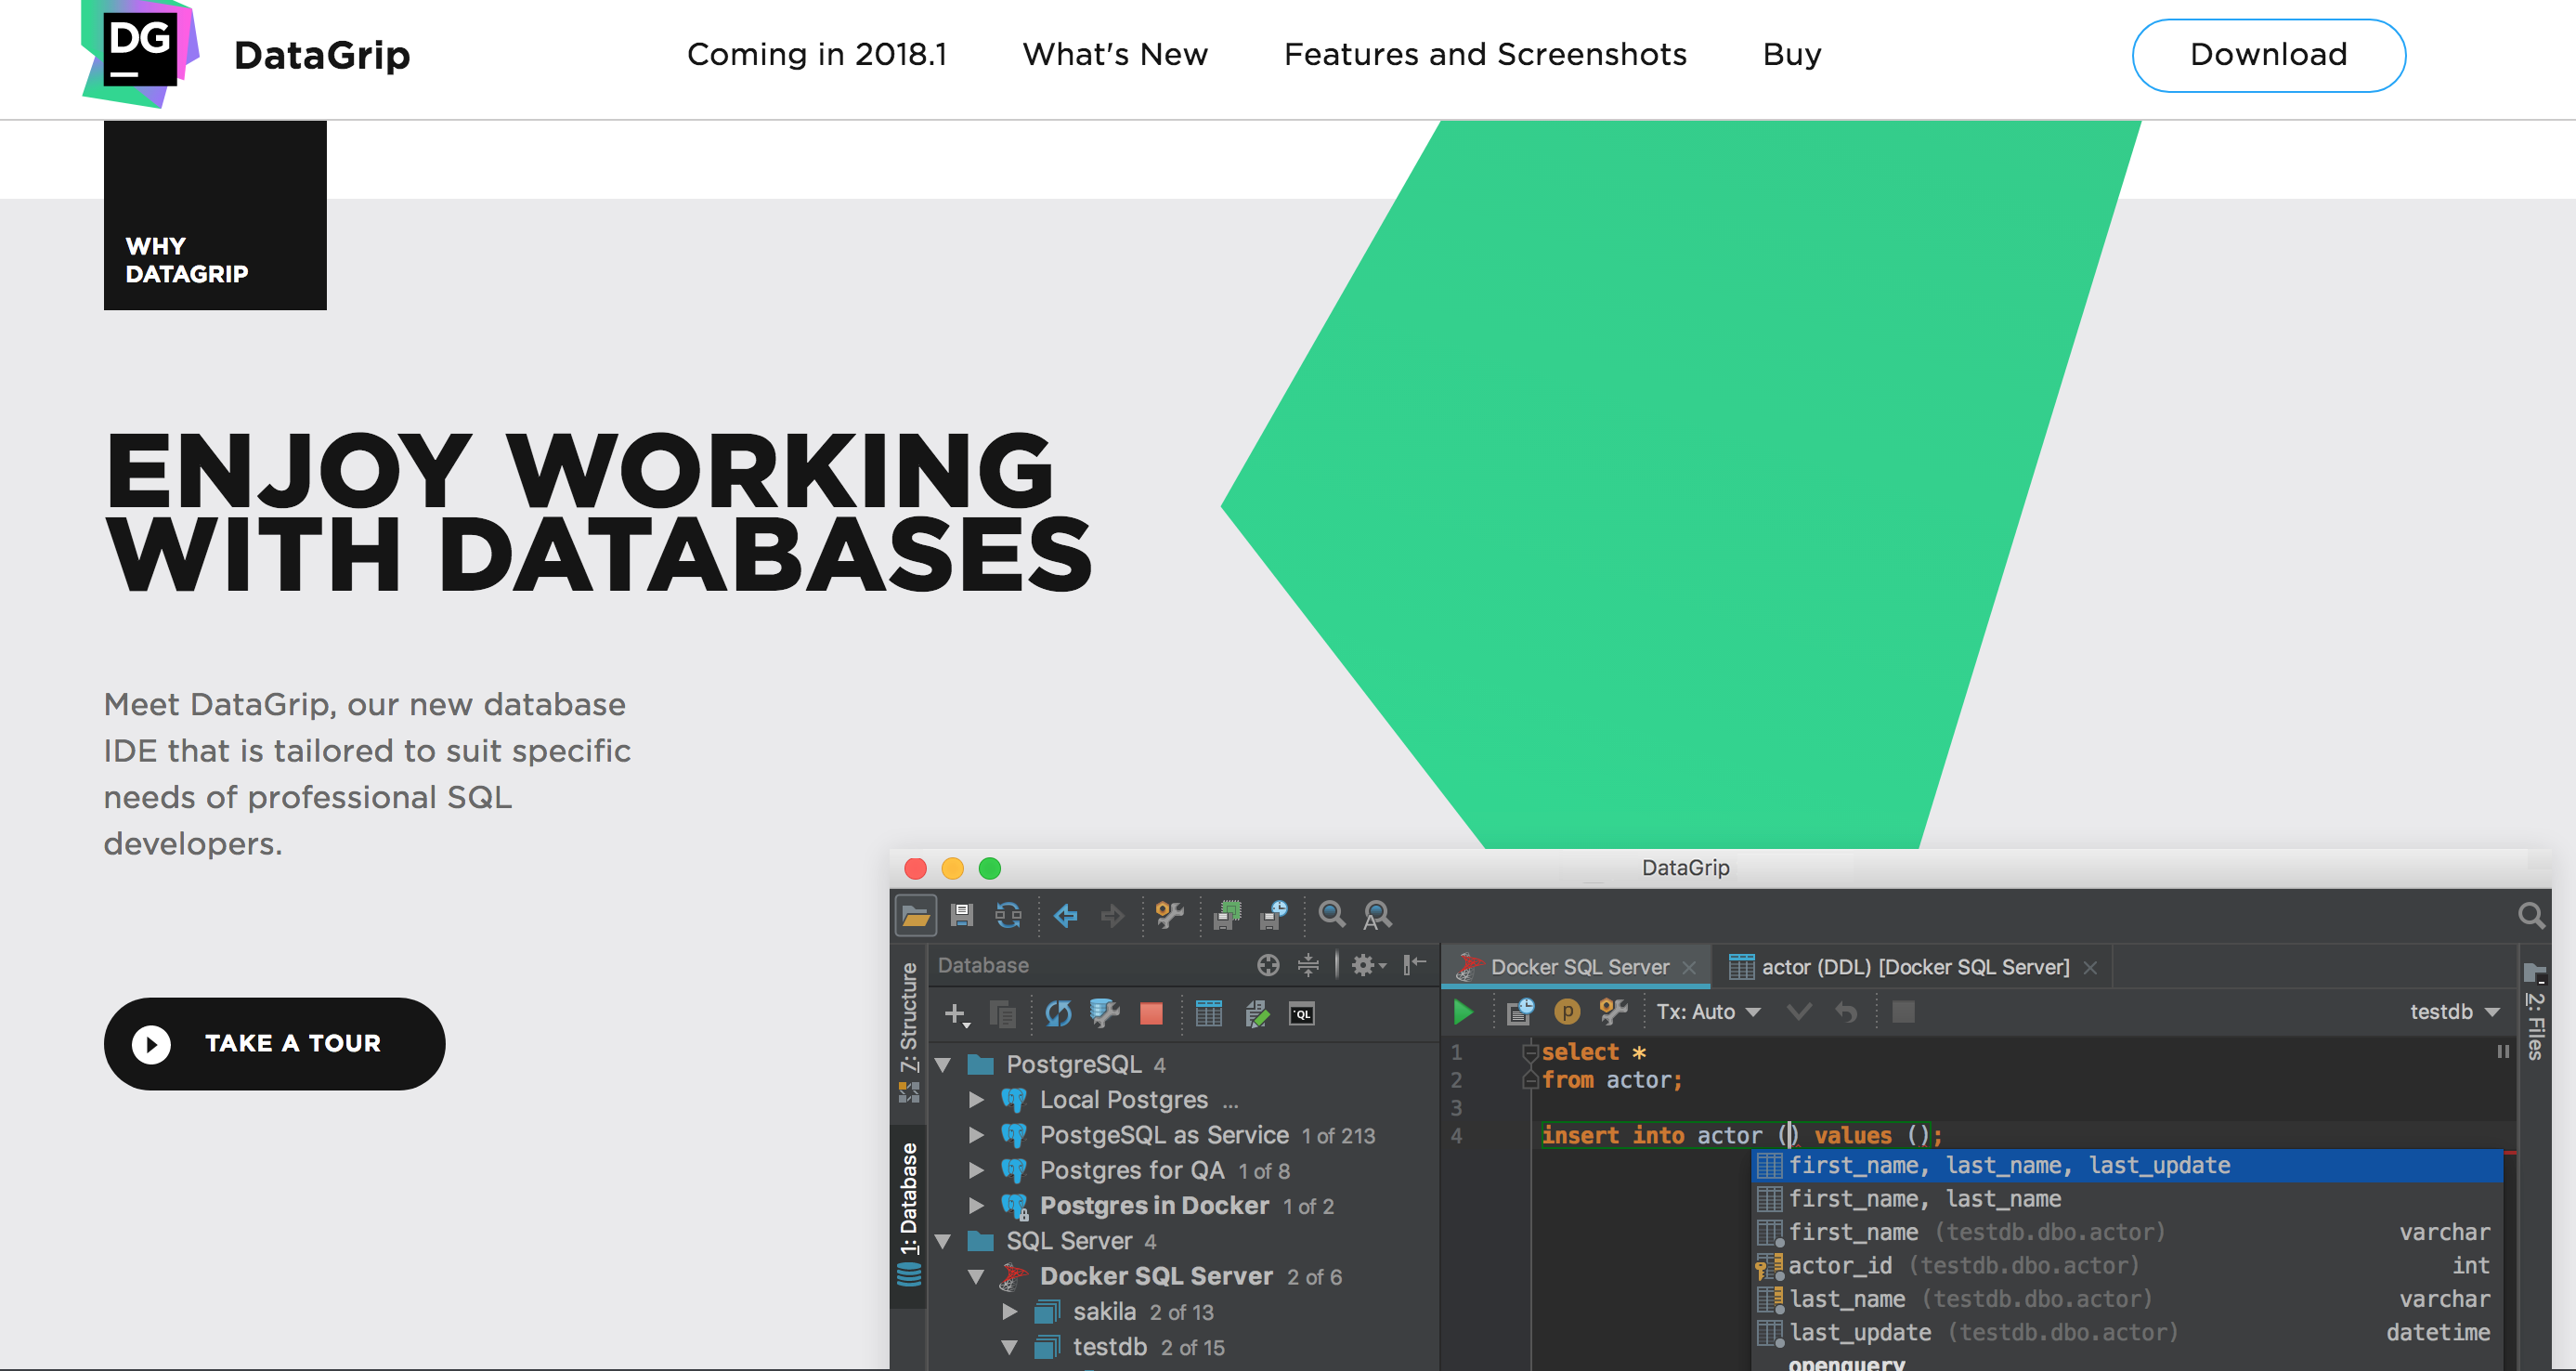Open the What's New menu item
The width and height of the screenshot is (2576, 1371).
coord(1115,54)
